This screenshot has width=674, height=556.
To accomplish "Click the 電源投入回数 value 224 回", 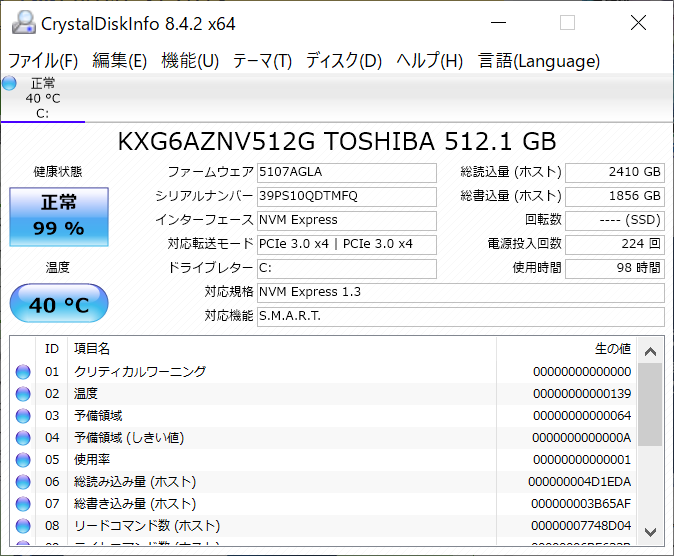I will click(x=615, y=245).
